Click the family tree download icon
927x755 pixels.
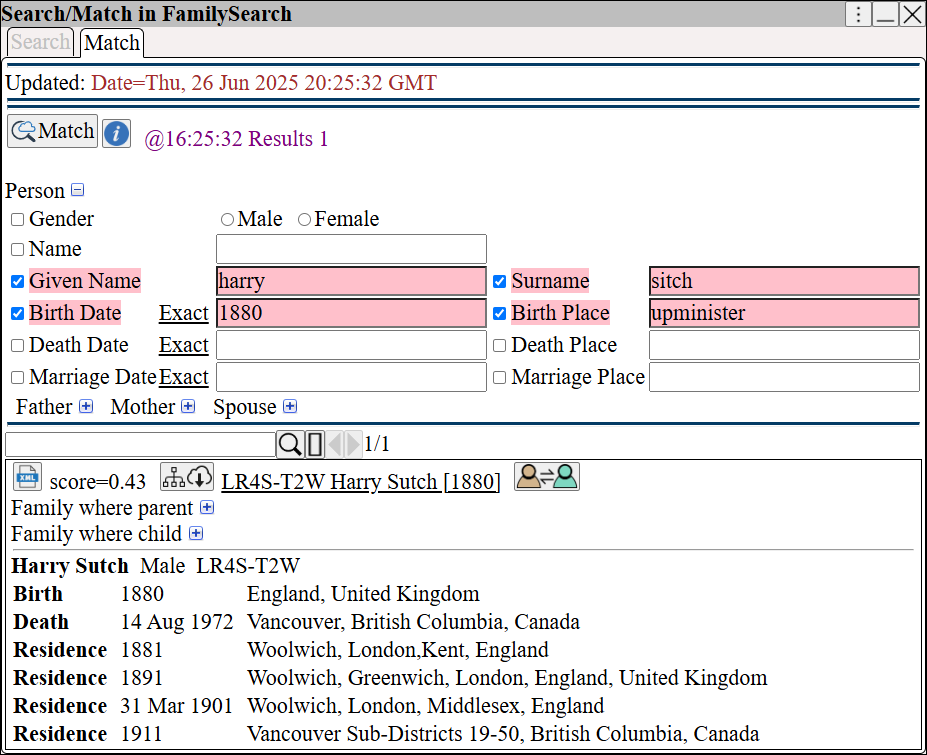[187, 477]
